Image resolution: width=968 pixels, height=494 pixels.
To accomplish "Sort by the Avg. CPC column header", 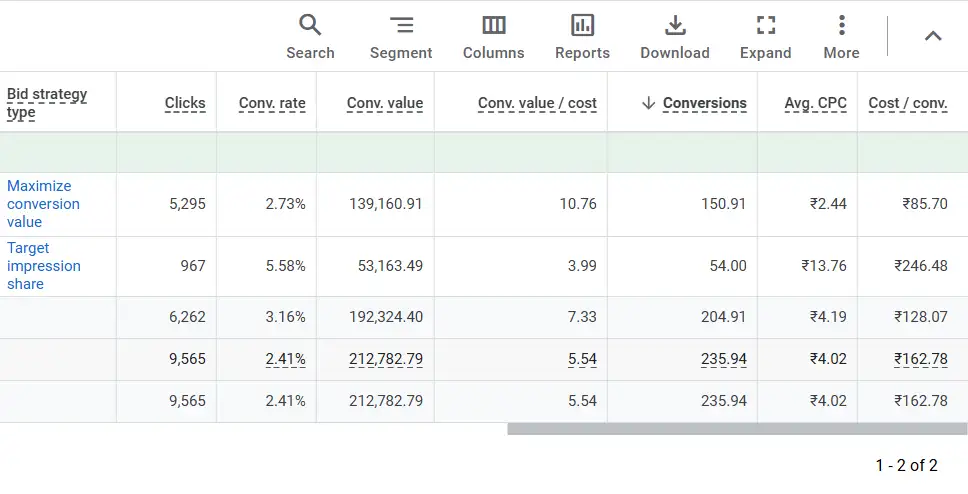I will [816, 103].
